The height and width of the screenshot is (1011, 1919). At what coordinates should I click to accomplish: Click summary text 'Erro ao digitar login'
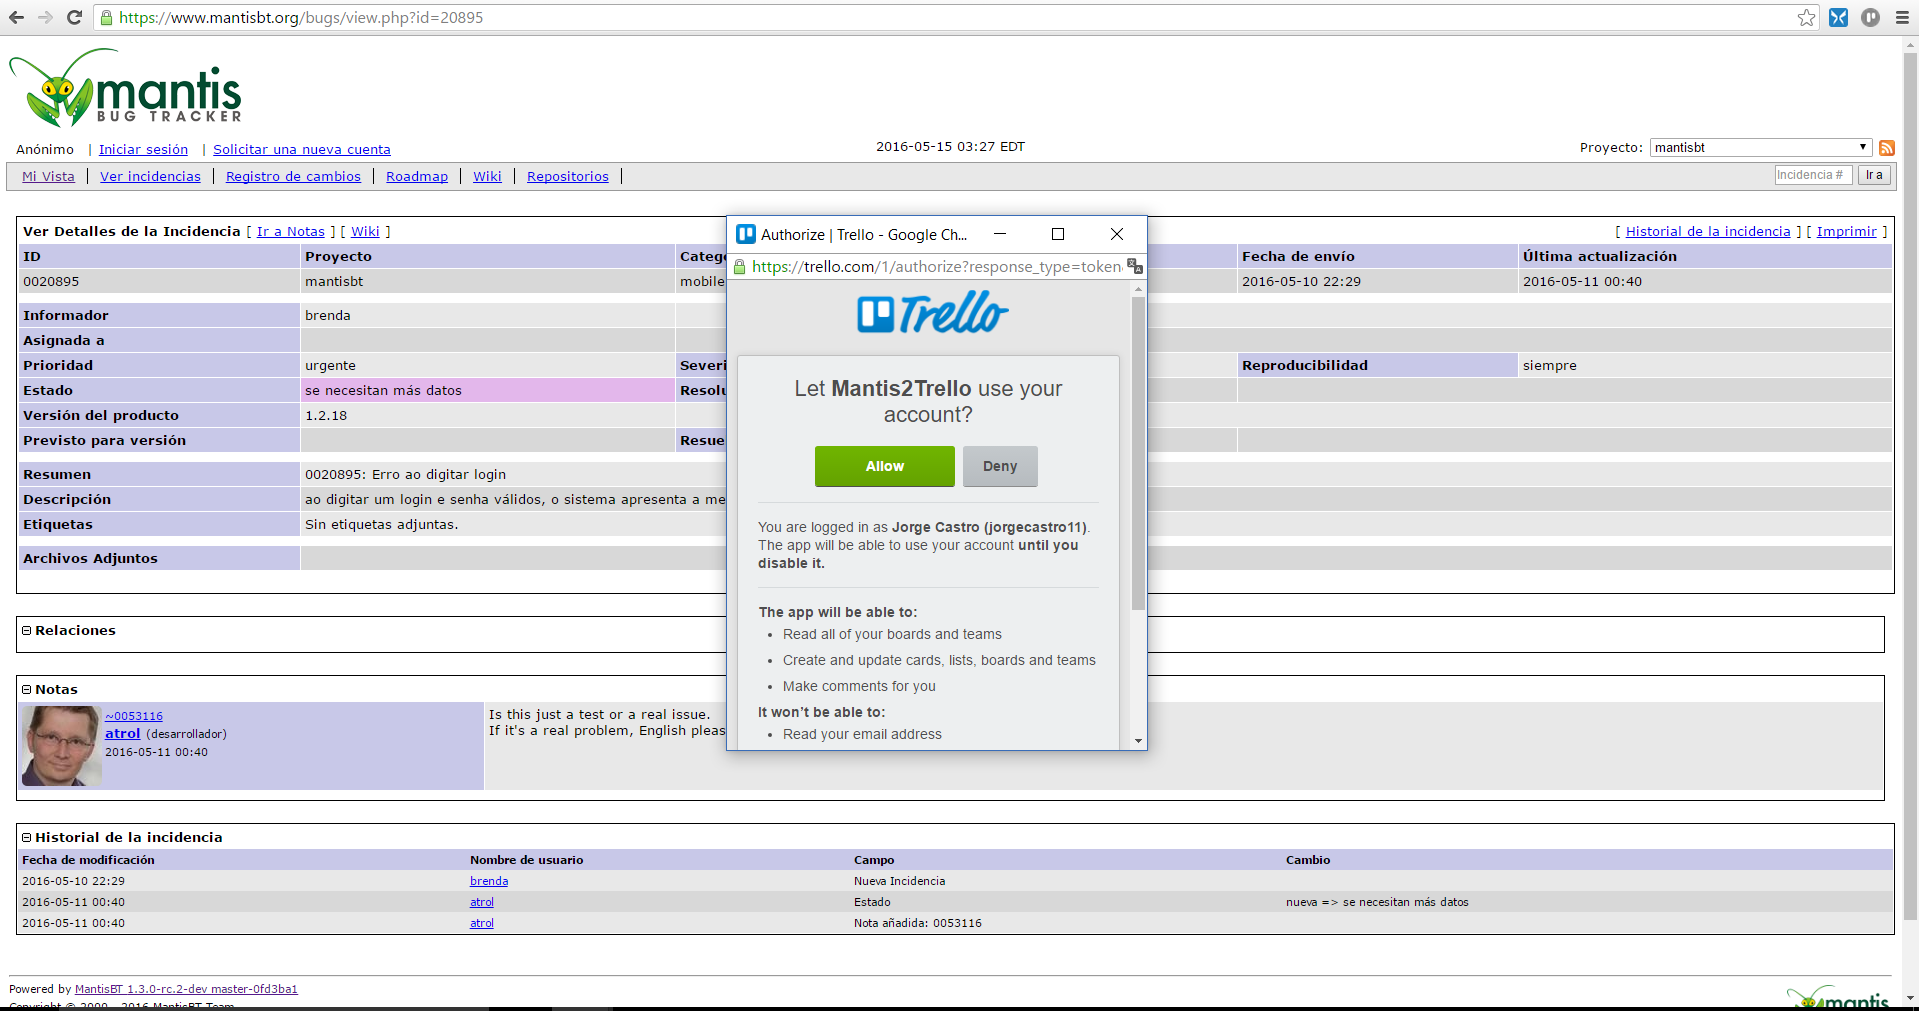(439, 475)
